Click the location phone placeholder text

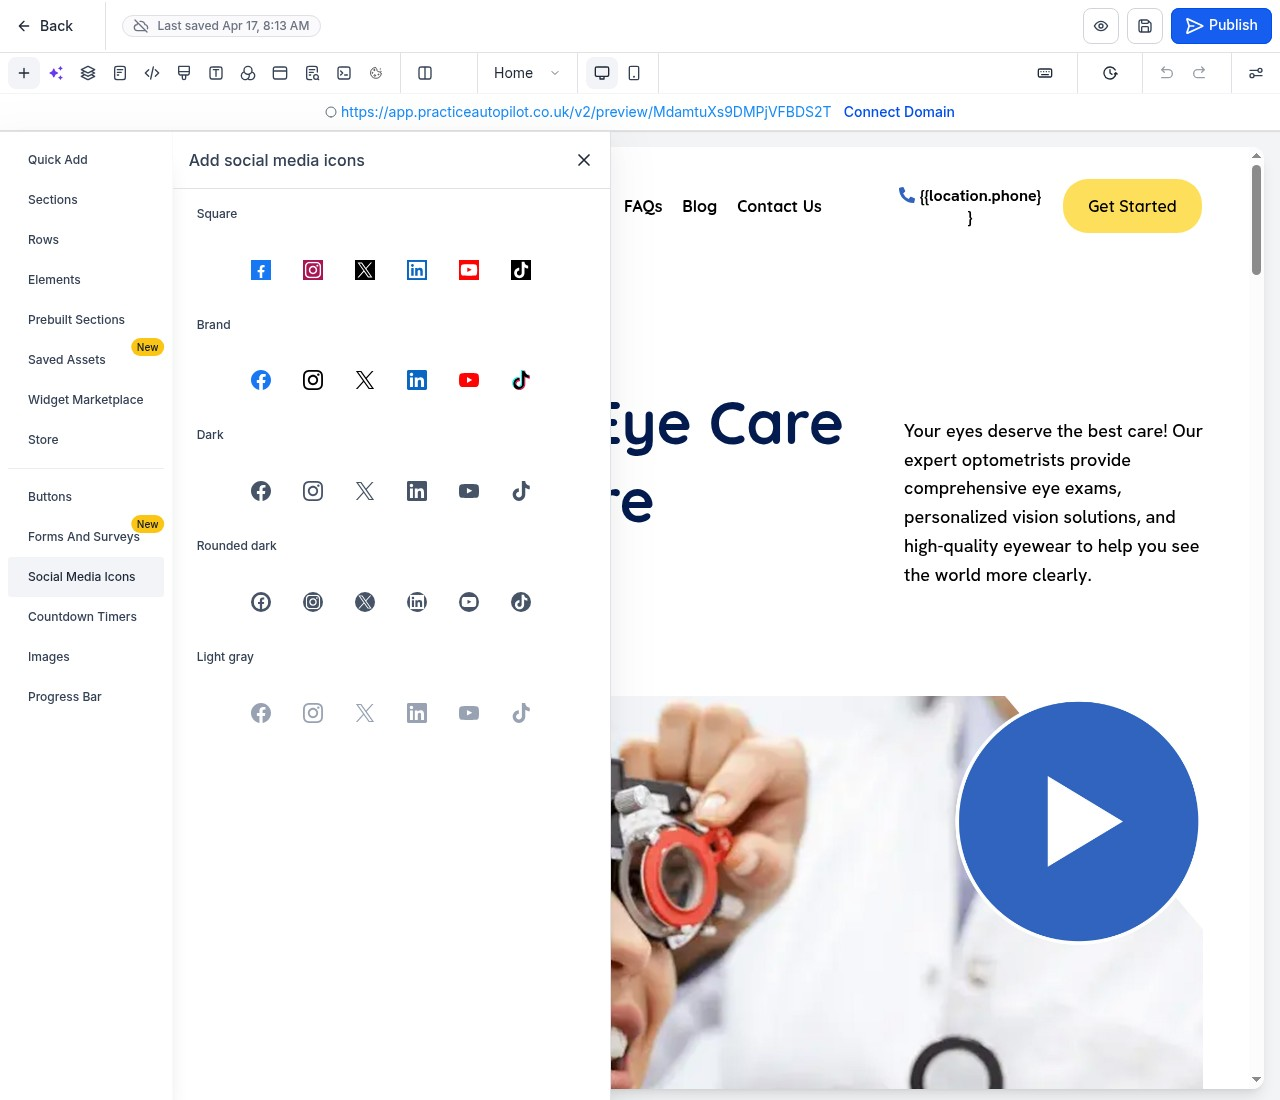point(980,206)
